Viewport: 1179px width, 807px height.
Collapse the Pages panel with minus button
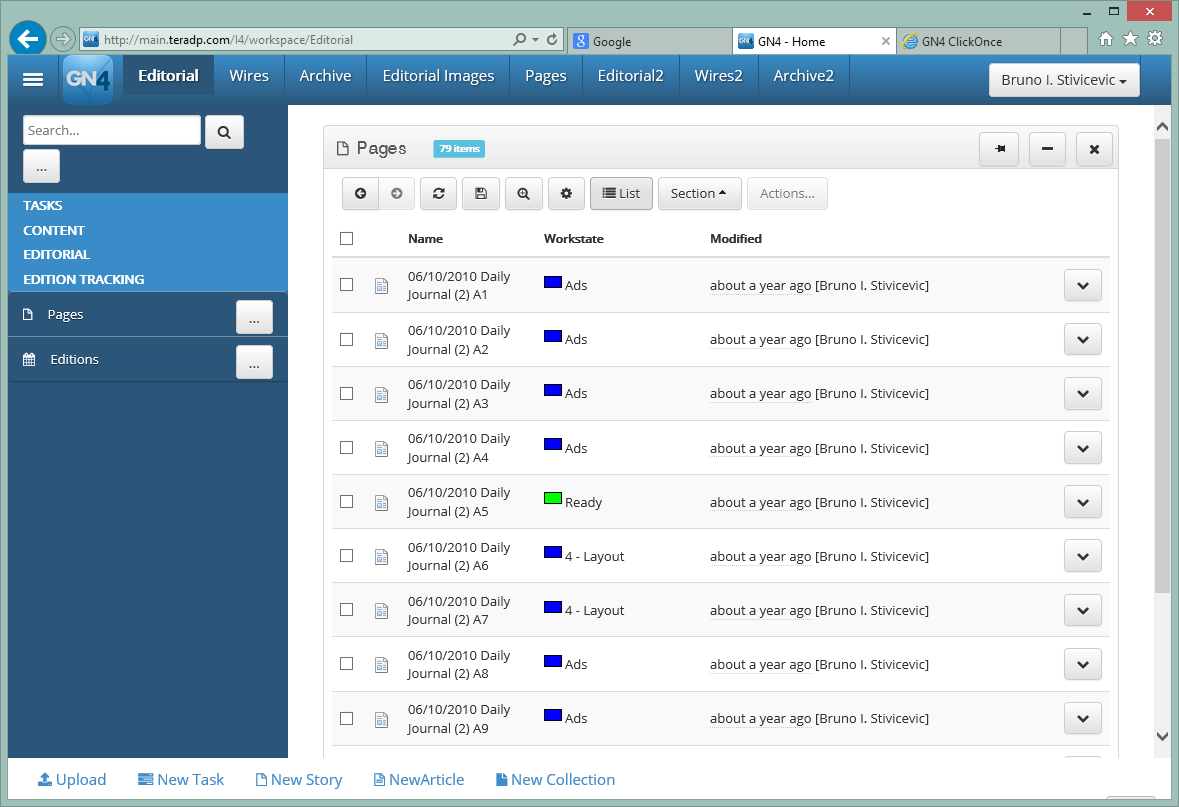click(x=1047, y=149)
